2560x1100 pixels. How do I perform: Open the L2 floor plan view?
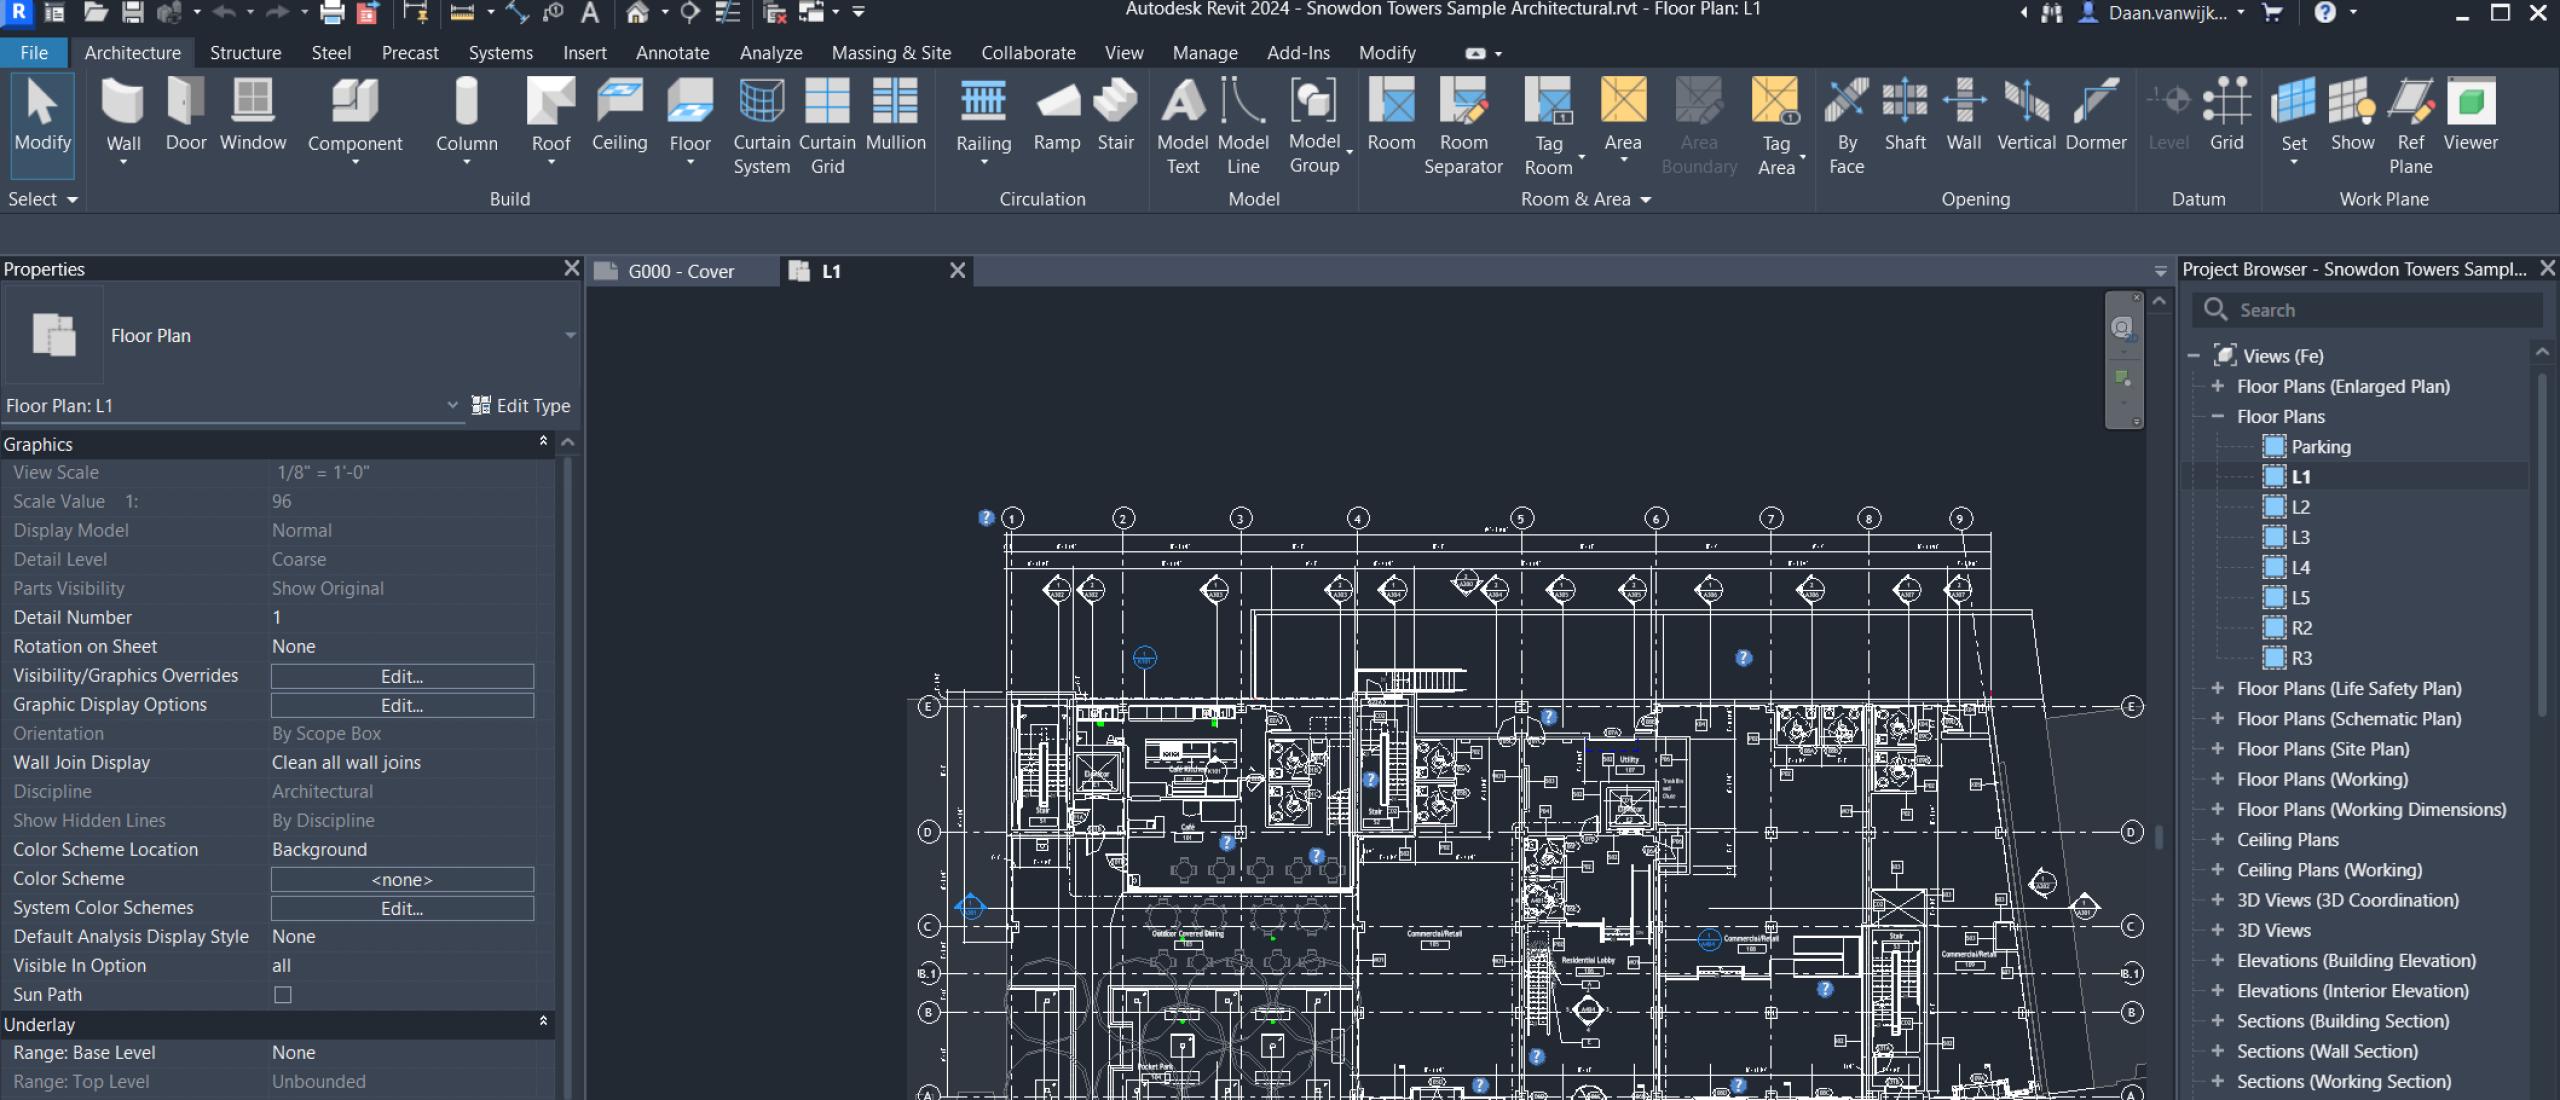point(2300,507)
